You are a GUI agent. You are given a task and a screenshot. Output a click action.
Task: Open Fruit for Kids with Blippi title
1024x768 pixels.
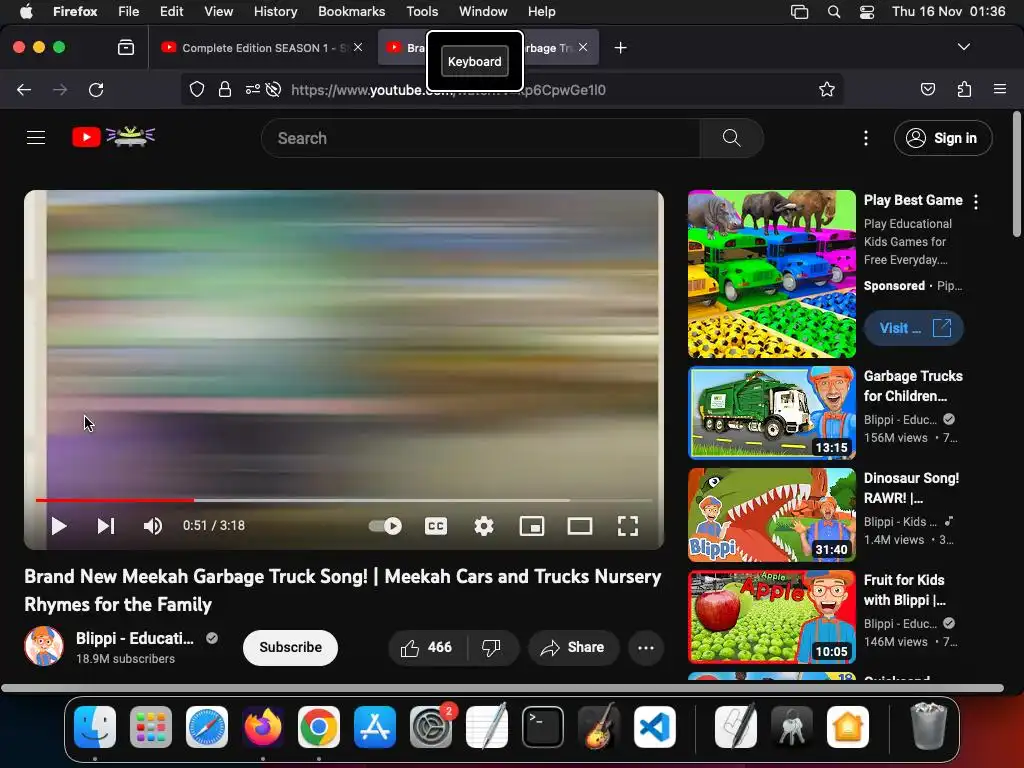pos(904,590)
